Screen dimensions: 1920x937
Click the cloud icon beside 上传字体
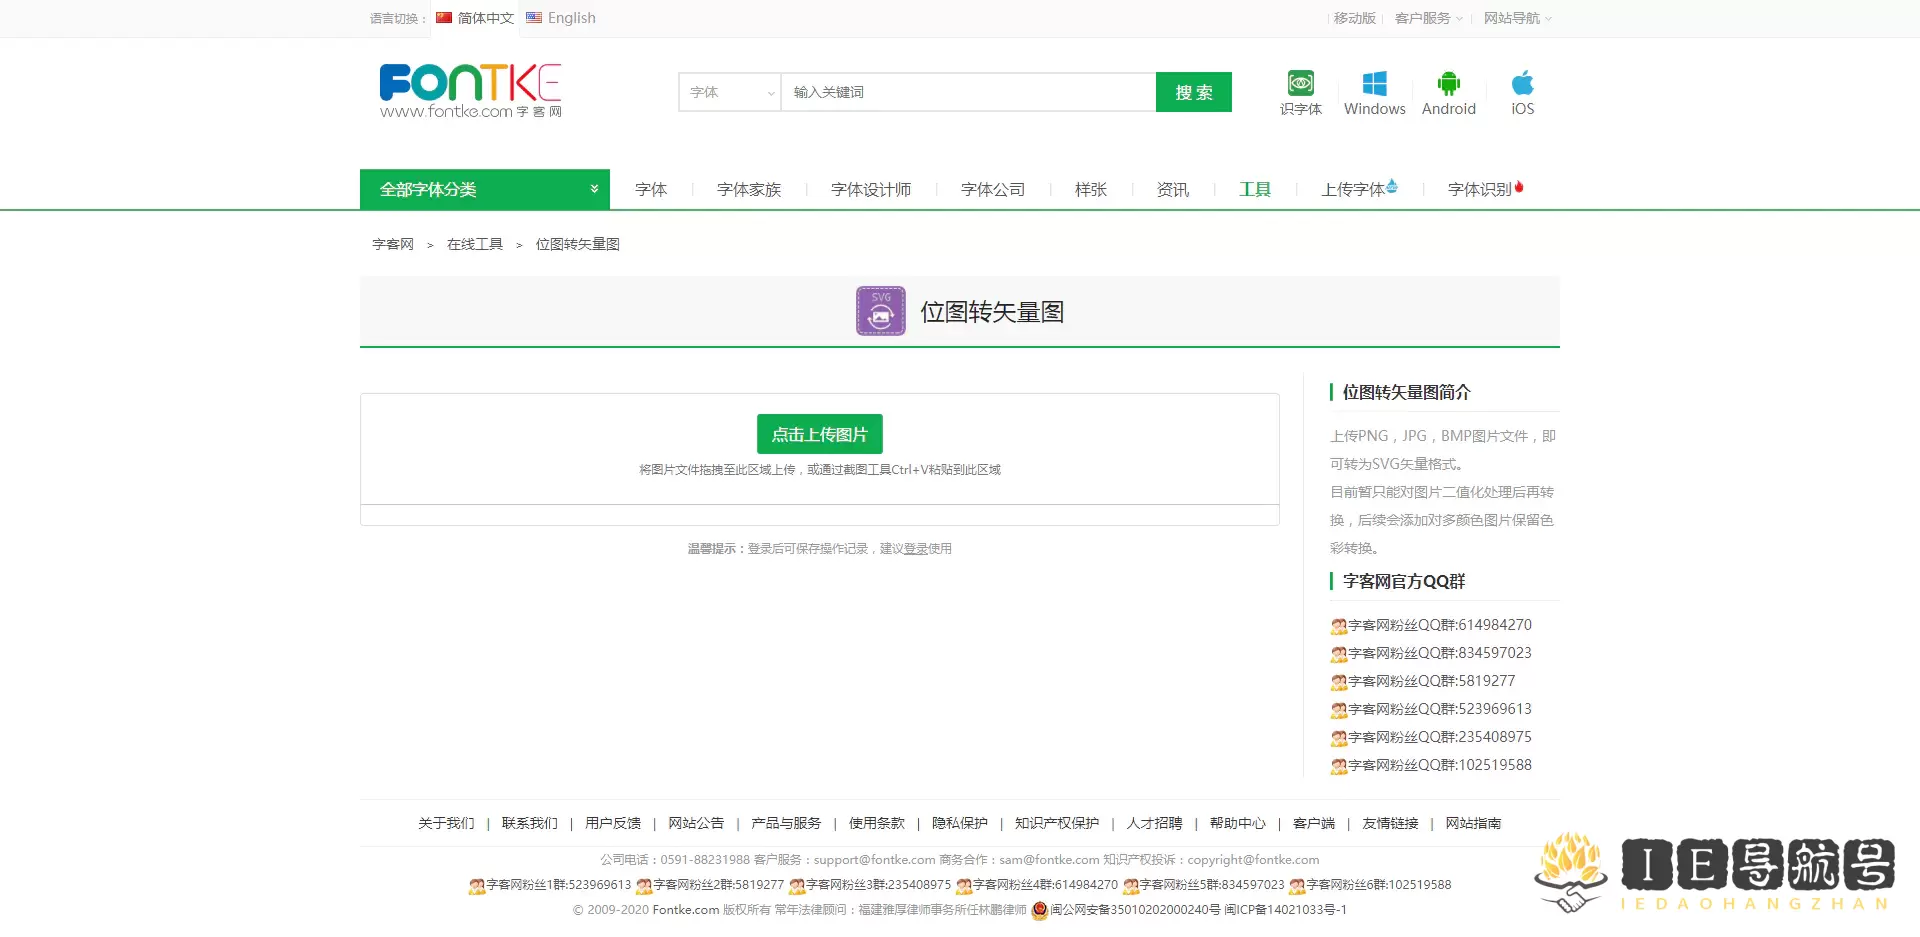(1394, 184)
